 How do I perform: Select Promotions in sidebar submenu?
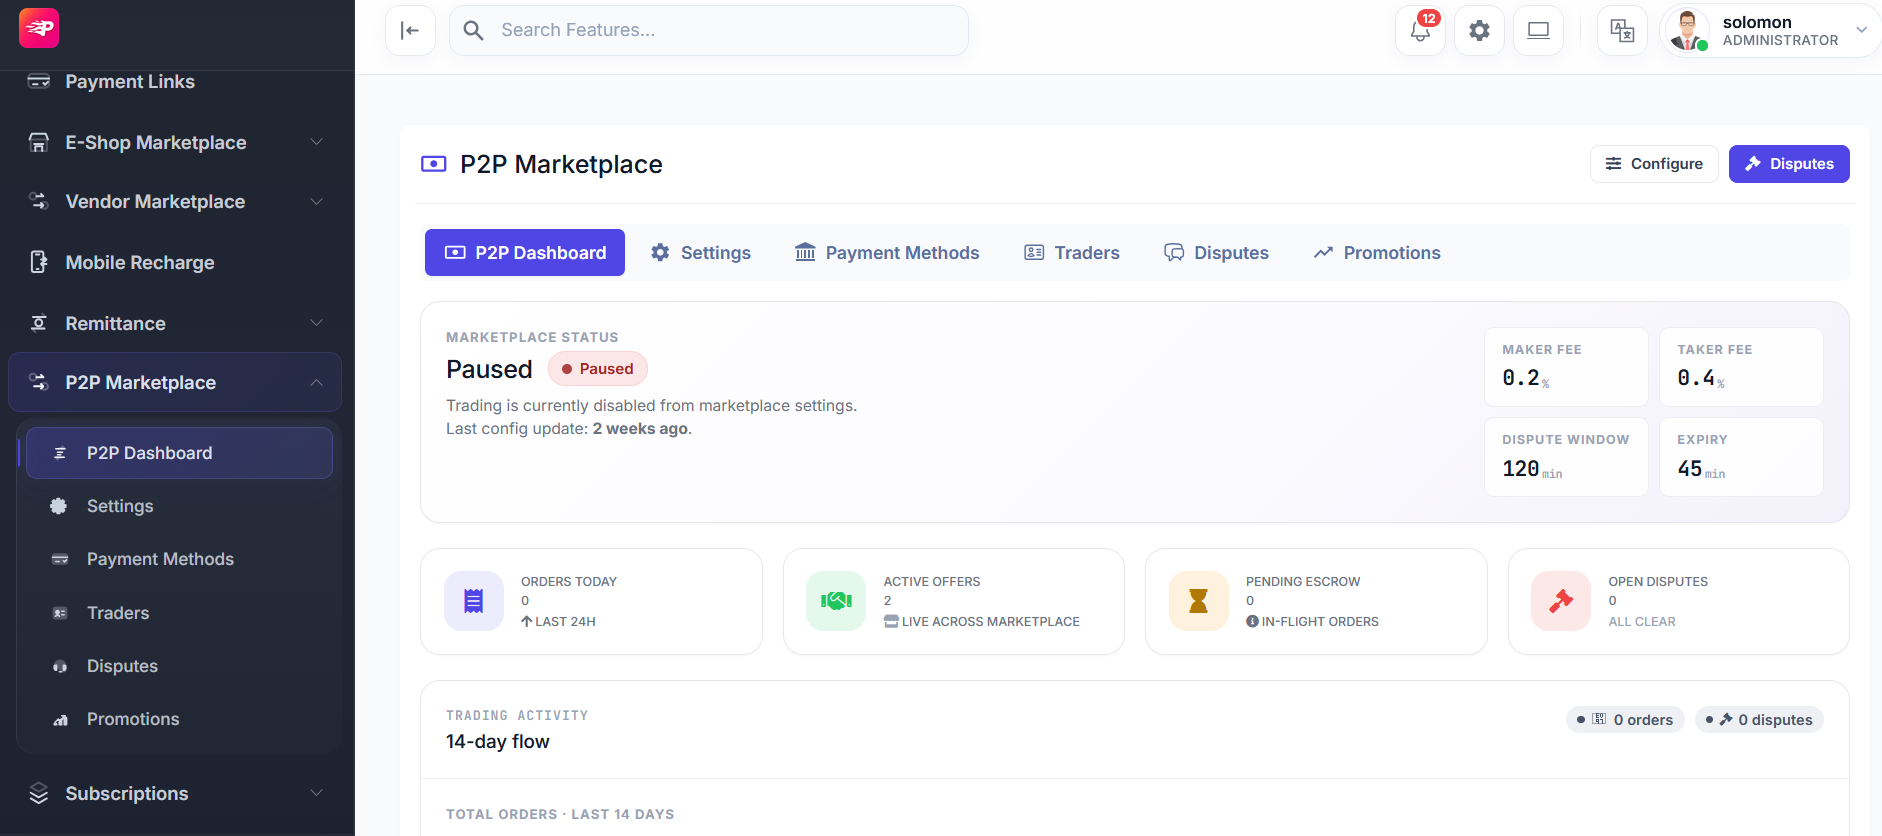tap(179, 719)
